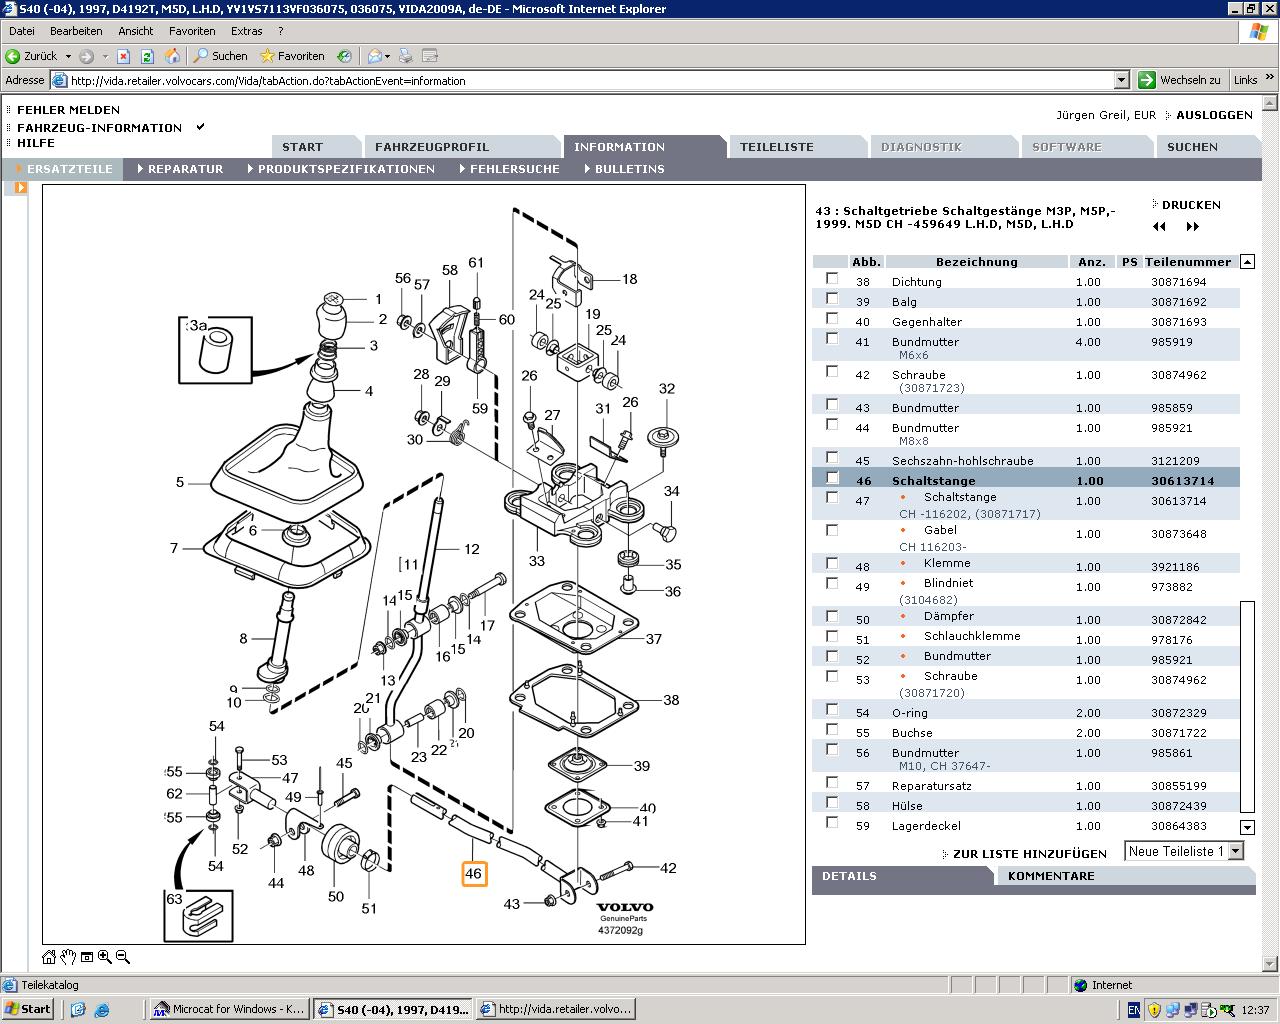The image size is (1280, 1024).
Task: Open the Mail button dropdown arrow
Action: 387,56
